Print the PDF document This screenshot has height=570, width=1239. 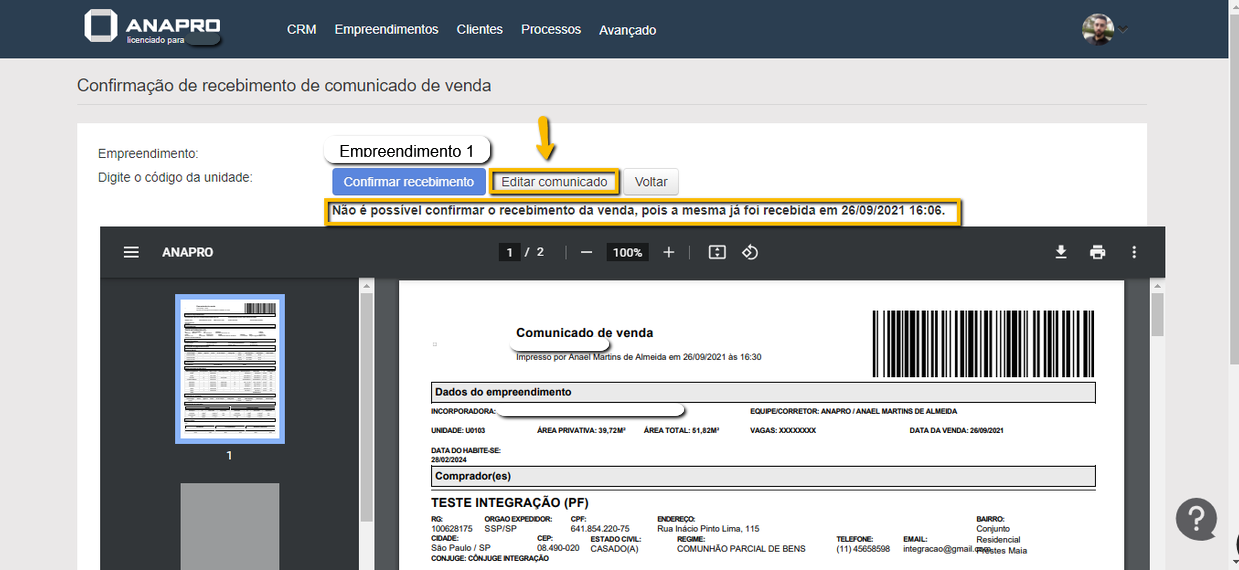coord(1097,252)
